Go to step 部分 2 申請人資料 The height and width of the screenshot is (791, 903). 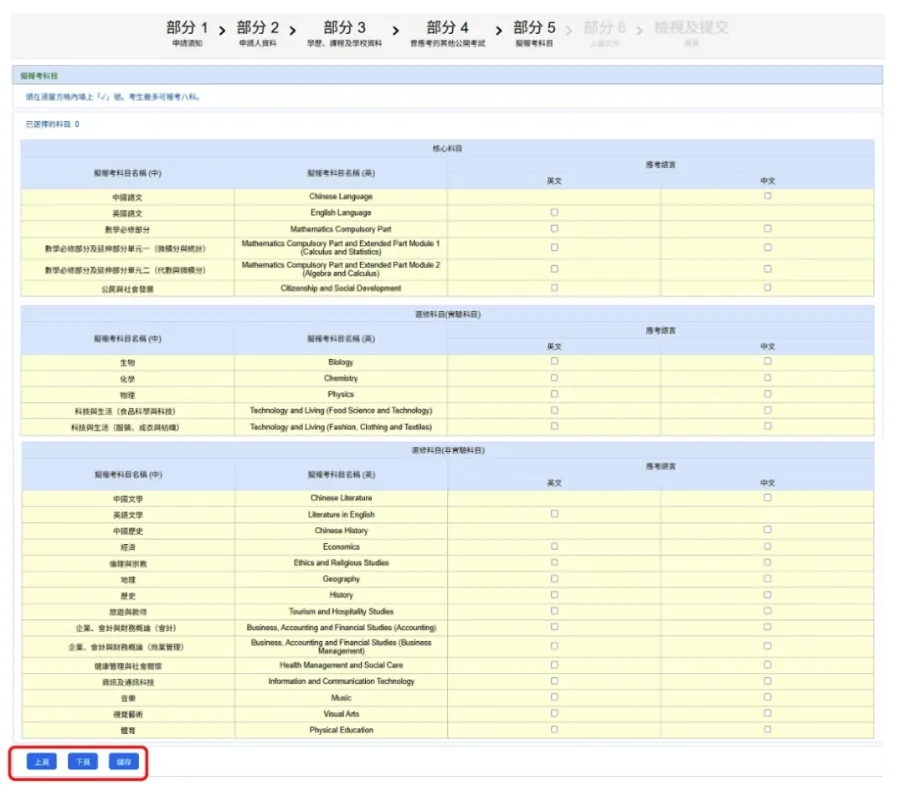coord(257,33)
